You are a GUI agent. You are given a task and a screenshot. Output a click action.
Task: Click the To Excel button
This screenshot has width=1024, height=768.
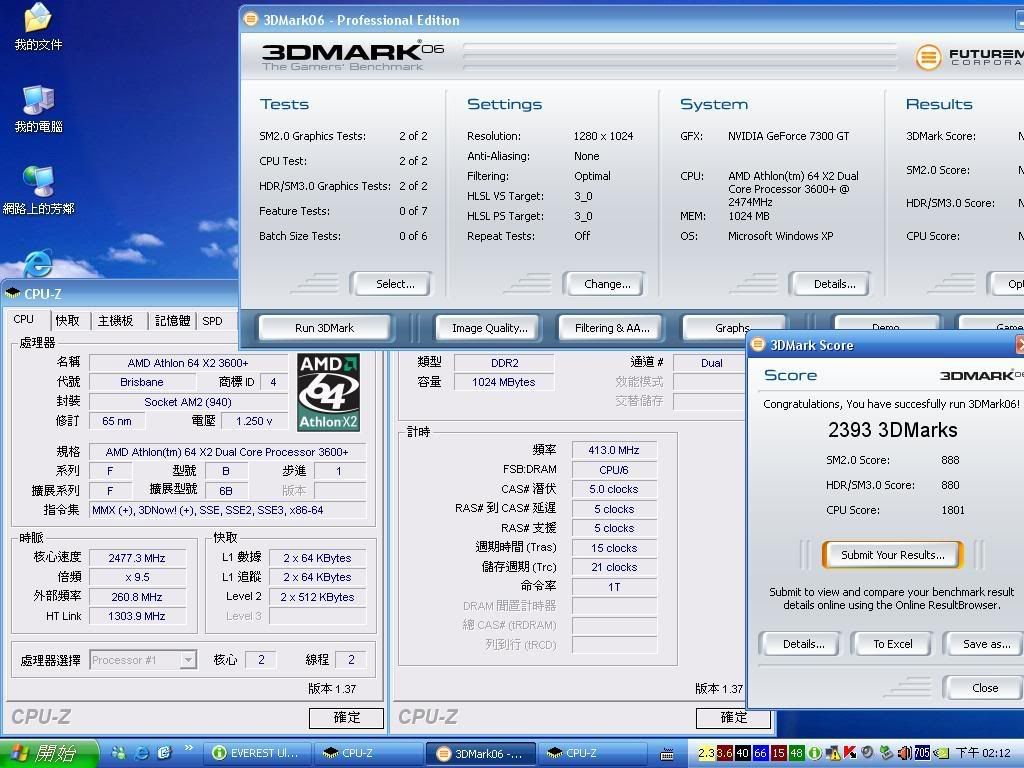893,644
